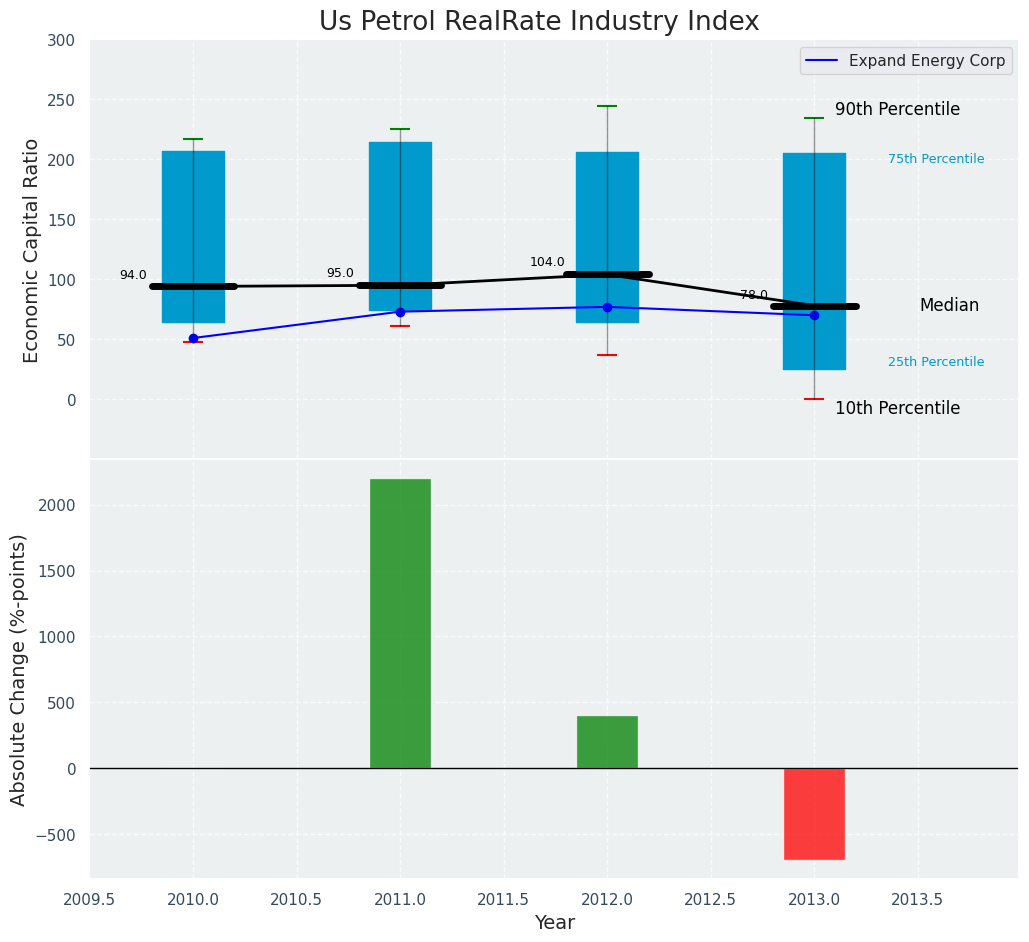This screenshot has width=1029, height=942.
Task: Select the 10th Percentile annotation text
Action: [x=897, y=408]
